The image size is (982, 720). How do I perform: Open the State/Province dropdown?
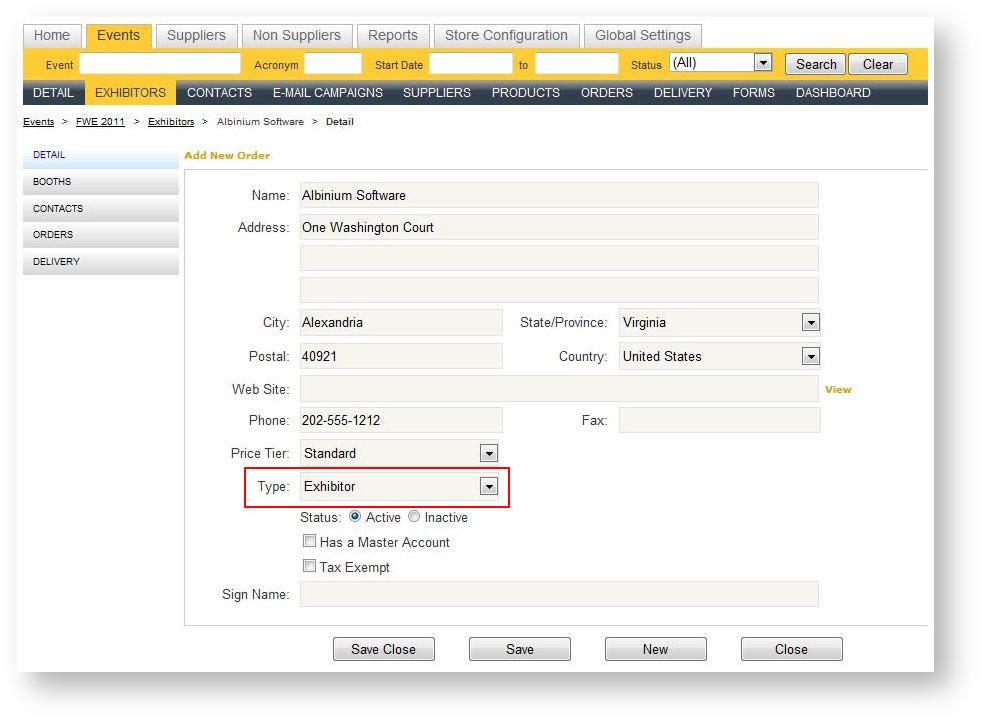pos(810,323)
